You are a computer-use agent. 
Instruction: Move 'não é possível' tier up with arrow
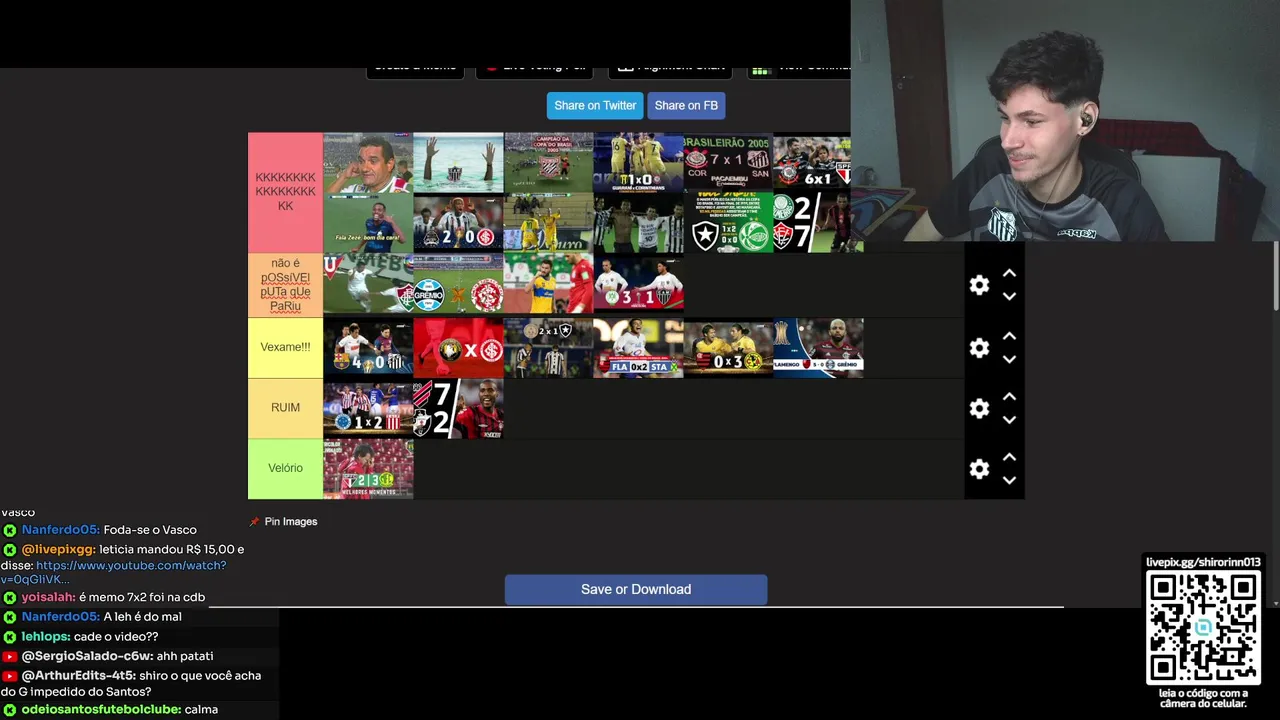click(x=1009, y=273)
